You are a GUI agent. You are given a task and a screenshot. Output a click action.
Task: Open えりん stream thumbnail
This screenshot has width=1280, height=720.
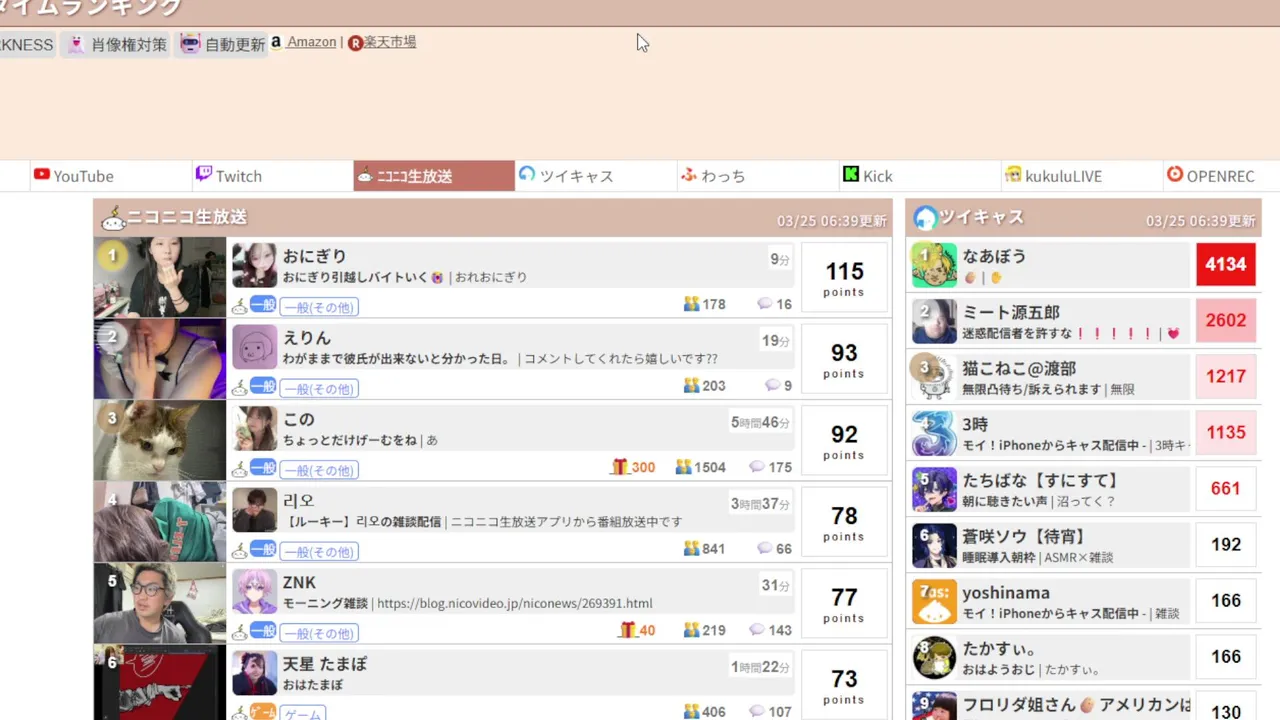click(x=160, y=359)
